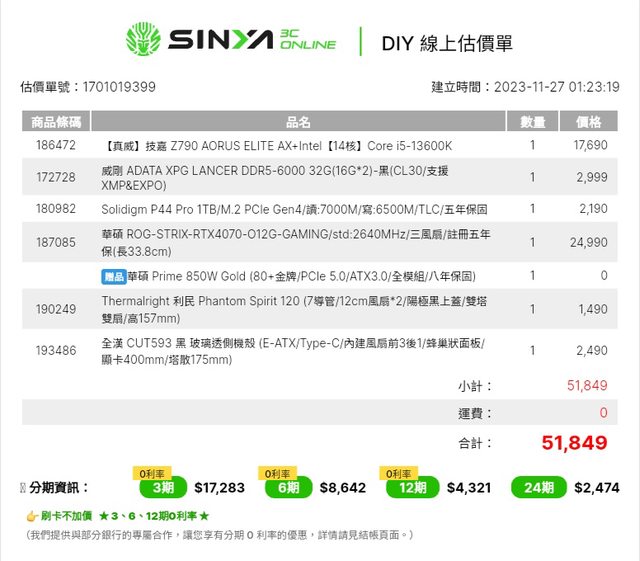Image resolution: width=640 pixels, height=561 pixels.
Task: Click the small icon before 分期資訊
Action: point(23,488)
